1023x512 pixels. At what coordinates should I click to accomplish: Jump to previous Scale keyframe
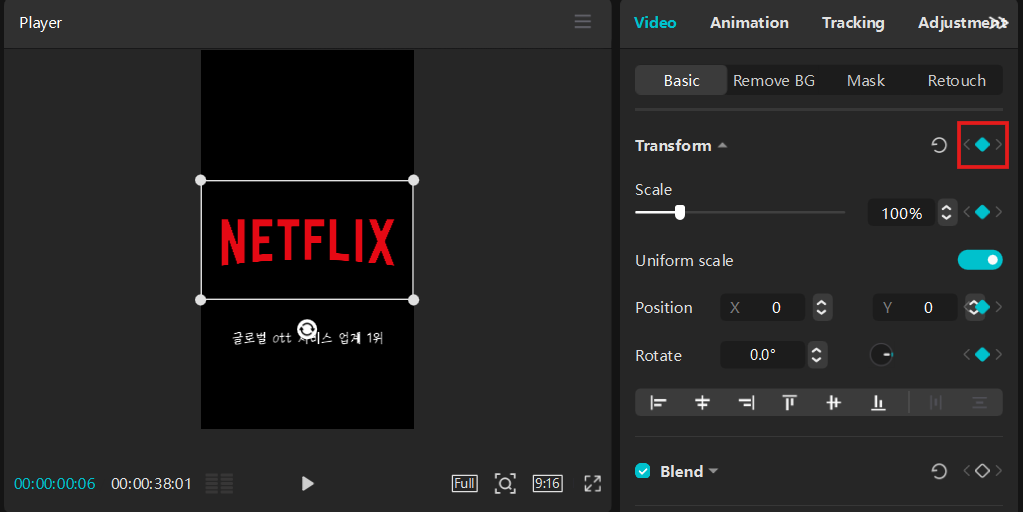tap(967, 212)
